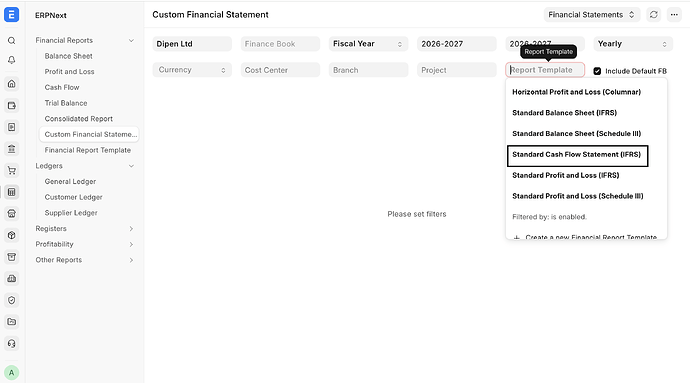Open Customer Ledger in sidebar
This screenshot has width=690, height=383.
point(73,197)
